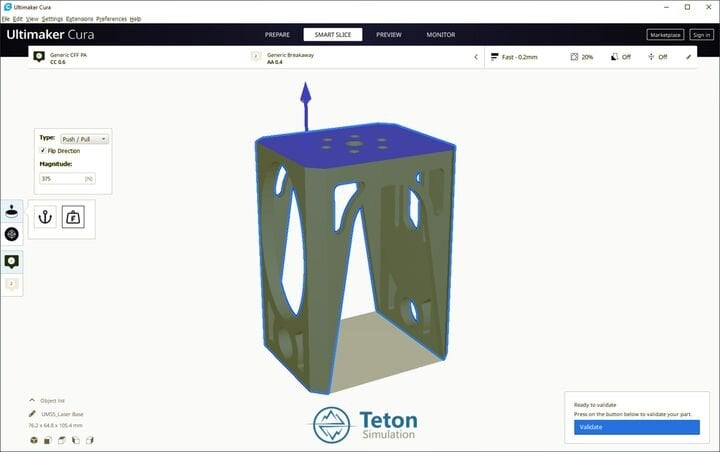Click the black circular tool icon in sidebar
This screenshot has width=720, height=452.
[x=12, y=234]
